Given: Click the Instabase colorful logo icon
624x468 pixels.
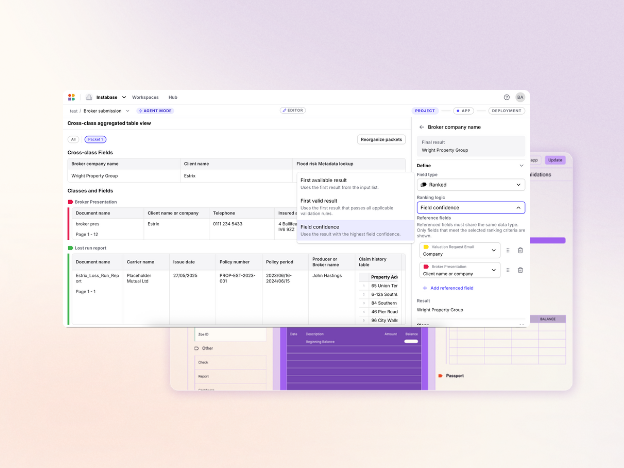Looking at the screenshot, I should [x=72, y=97].
